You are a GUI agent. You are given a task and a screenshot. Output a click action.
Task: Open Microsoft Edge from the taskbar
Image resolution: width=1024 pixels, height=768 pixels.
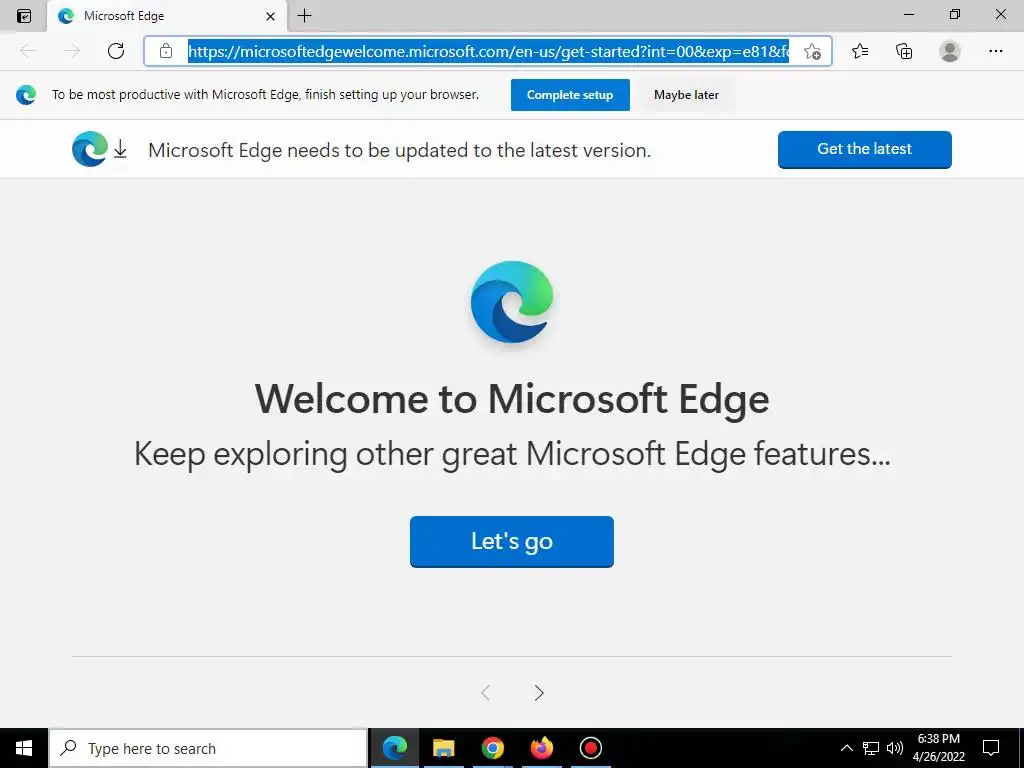pos(394,748)
